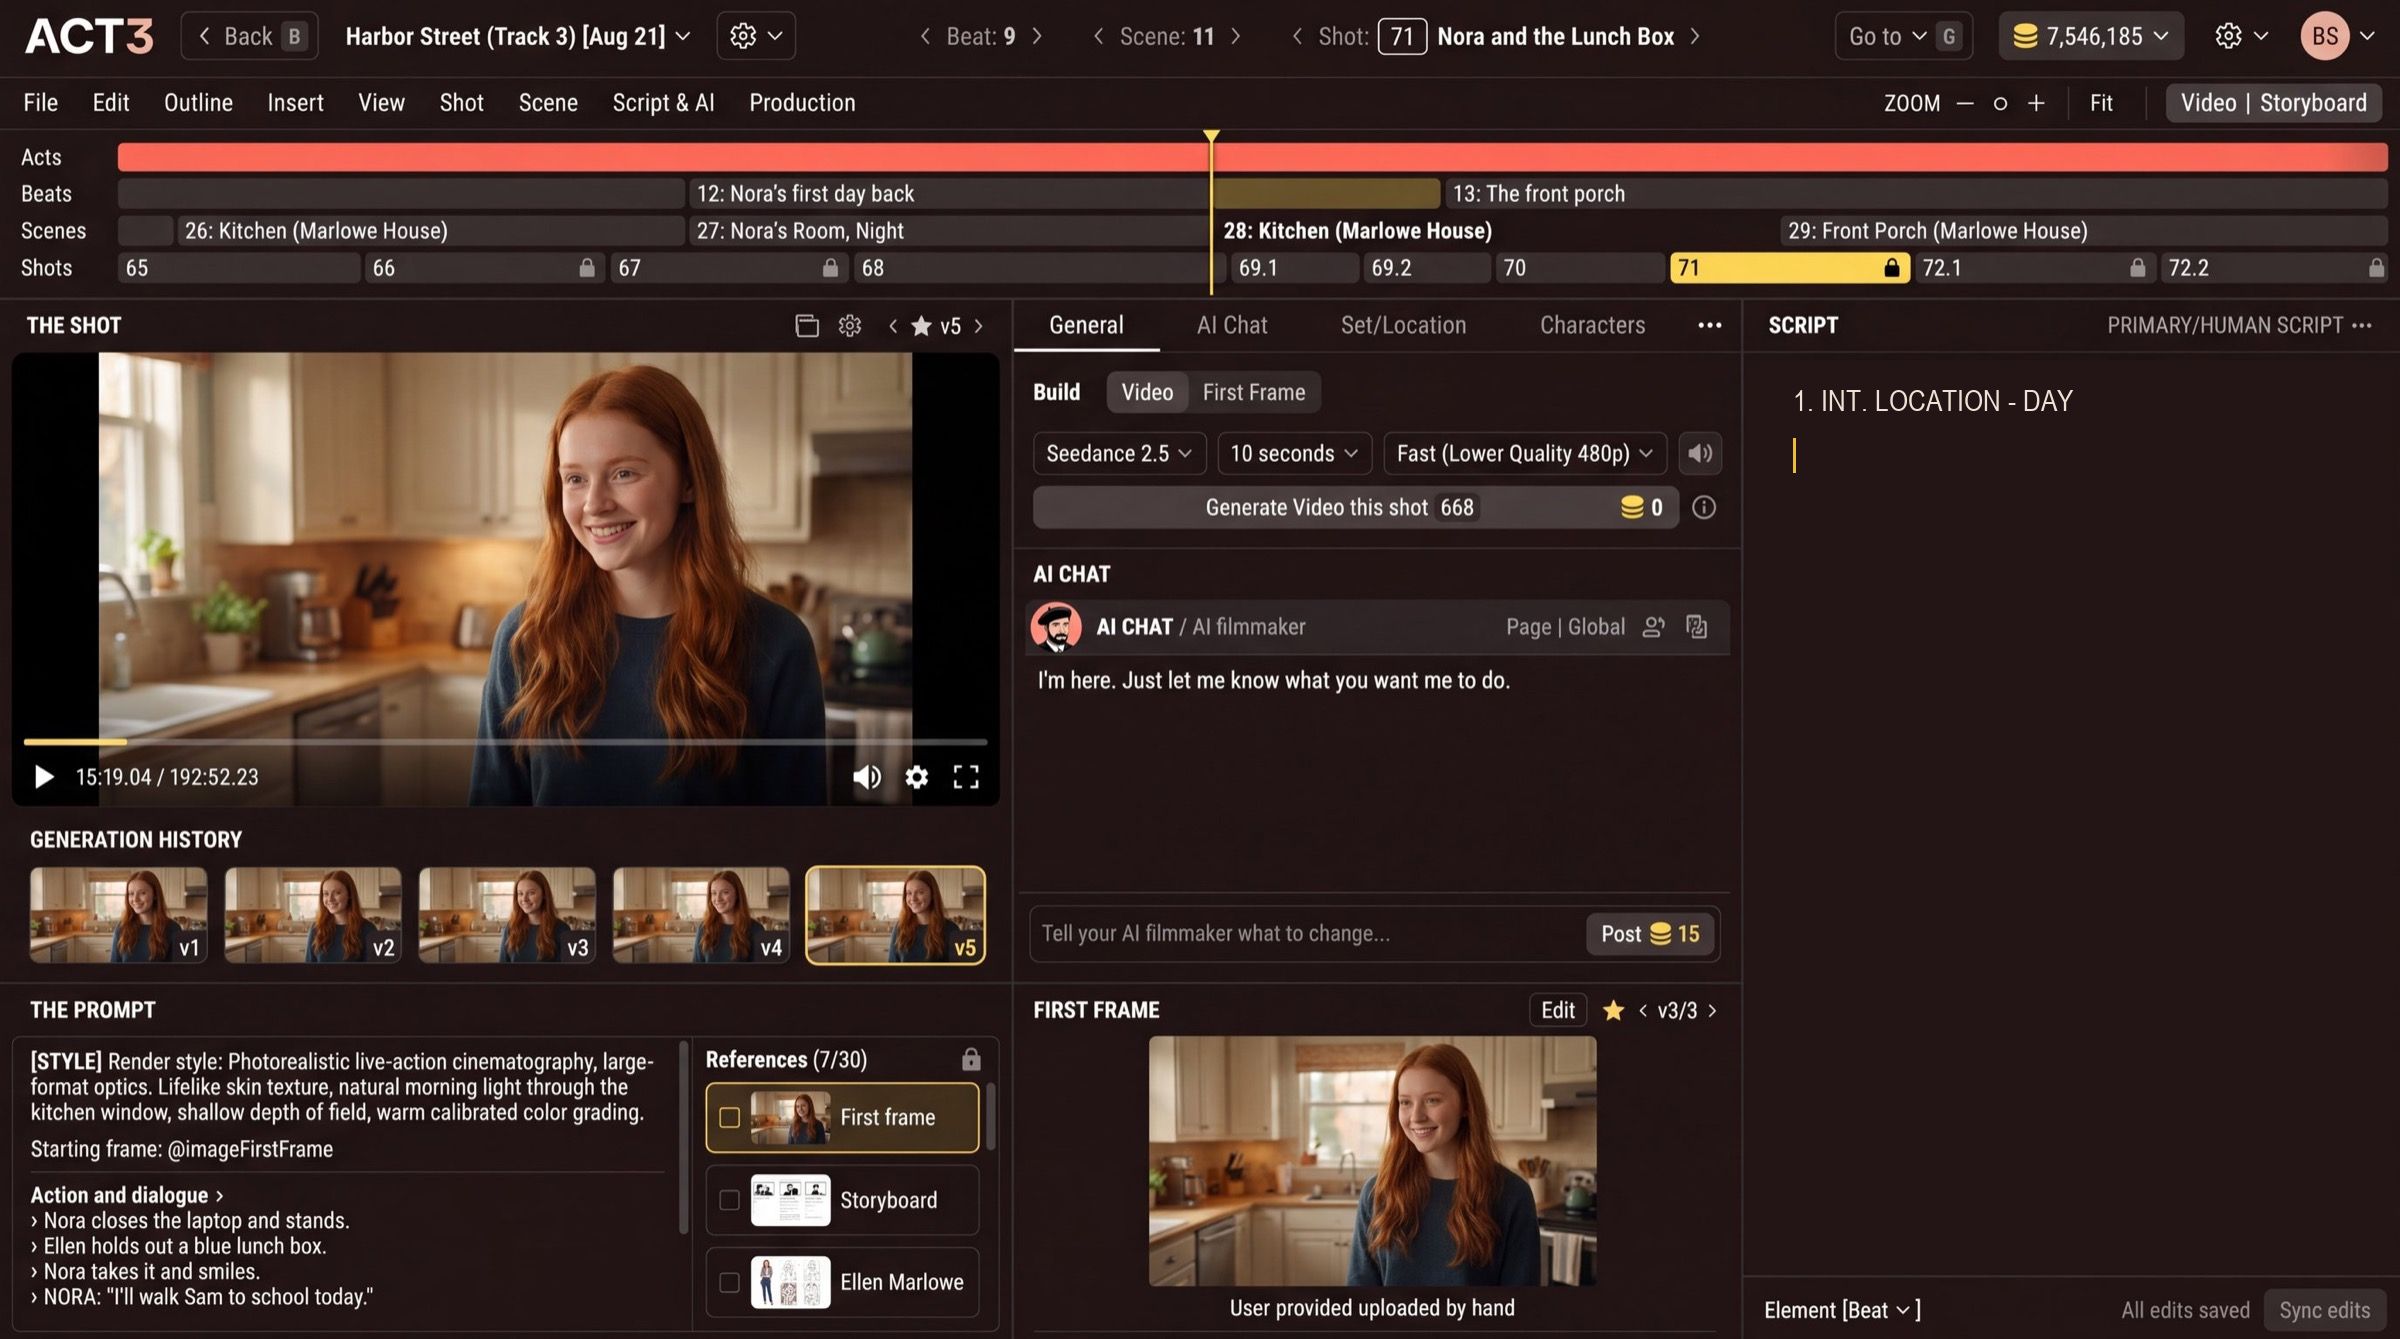The width and height of the screenshot is (2400, 1339).
Task: Check the Ellen Marlowe reference
Action: pyautogui.click(x=729, y=1282)
